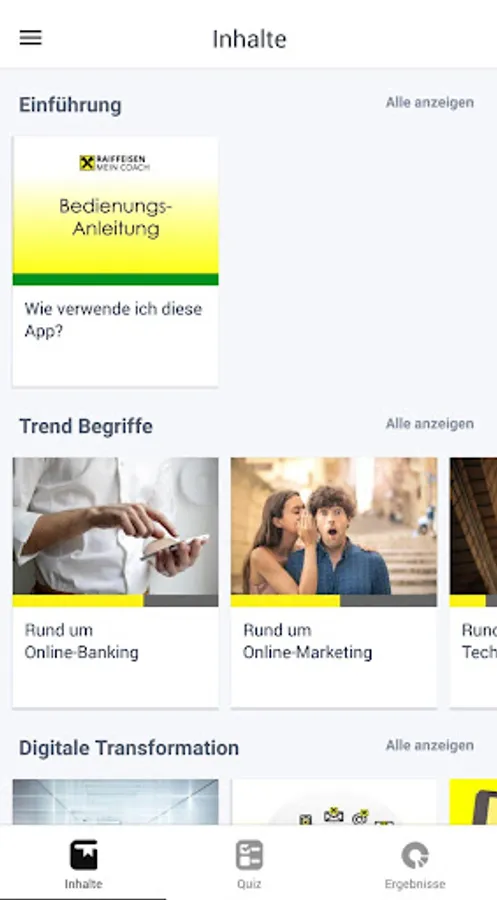The image size is (497, 900).
Task: Show all Digitale Transformation items
Action: pos(429,745)
